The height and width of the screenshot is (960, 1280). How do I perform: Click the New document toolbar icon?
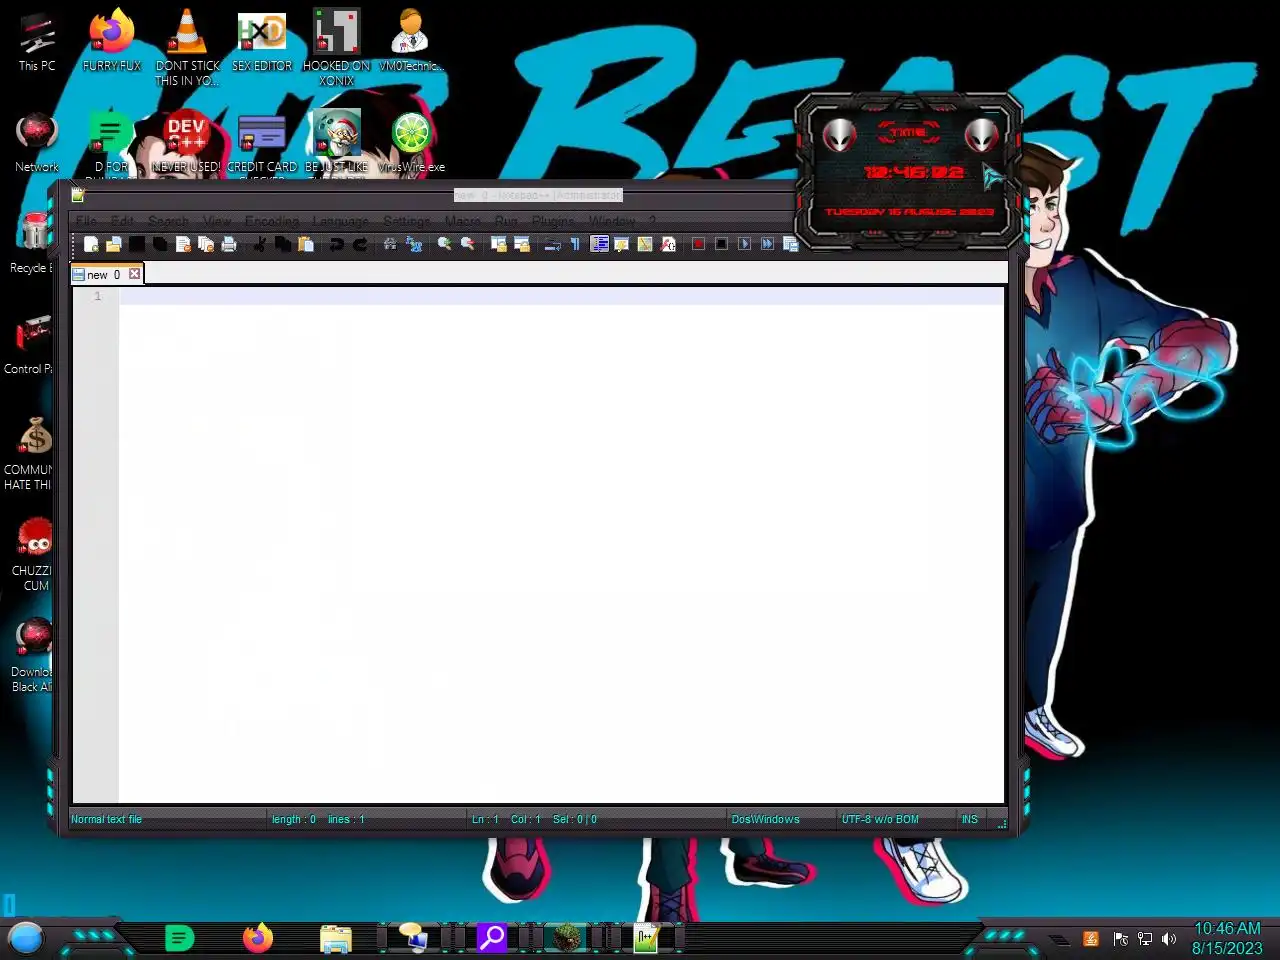pyautogui.click(x=91, y=244)
